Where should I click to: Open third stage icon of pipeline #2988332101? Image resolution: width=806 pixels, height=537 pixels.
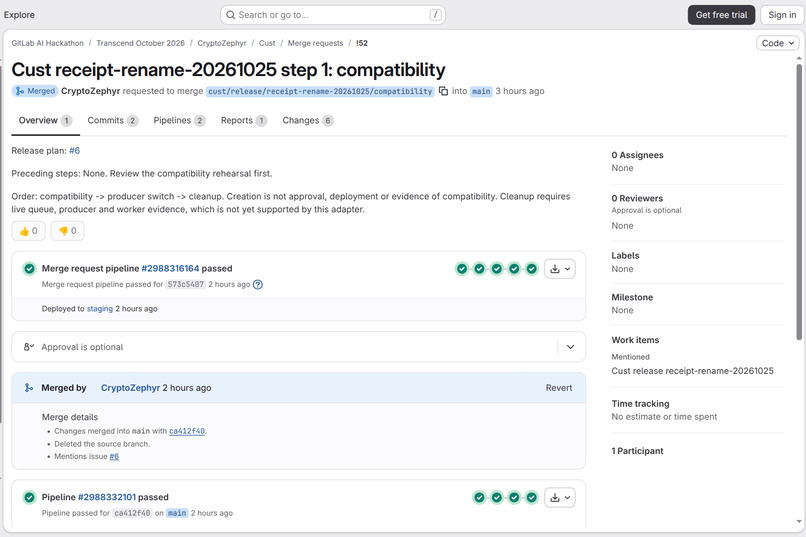515,497
